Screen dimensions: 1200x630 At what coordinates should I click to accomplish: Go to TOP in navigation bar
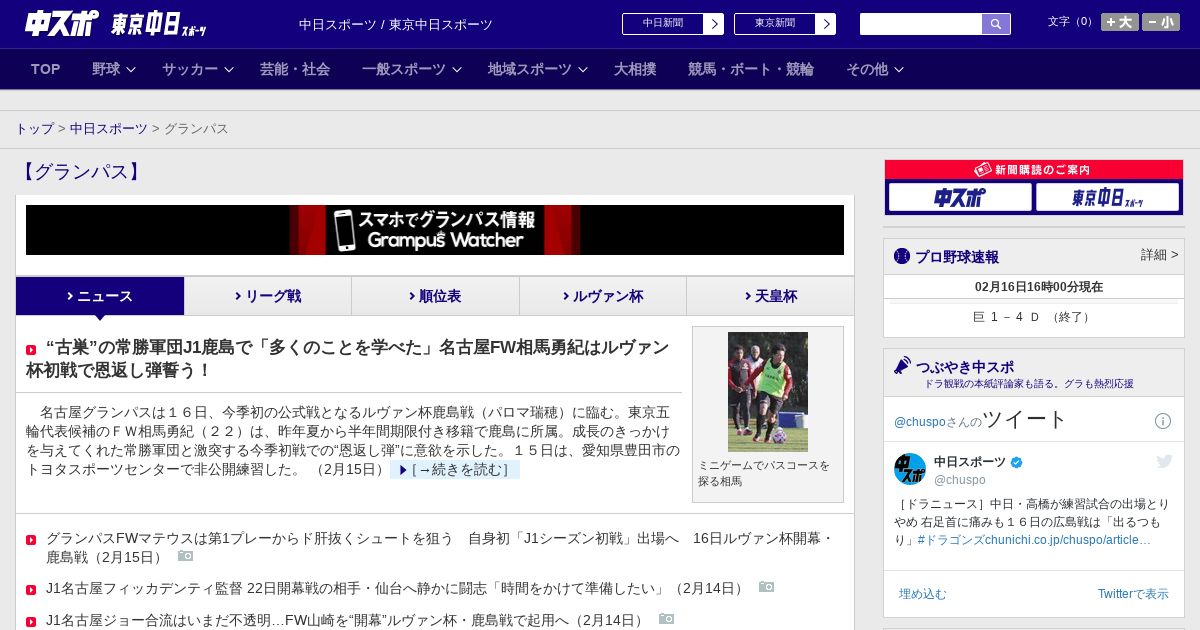pos(46,69)
